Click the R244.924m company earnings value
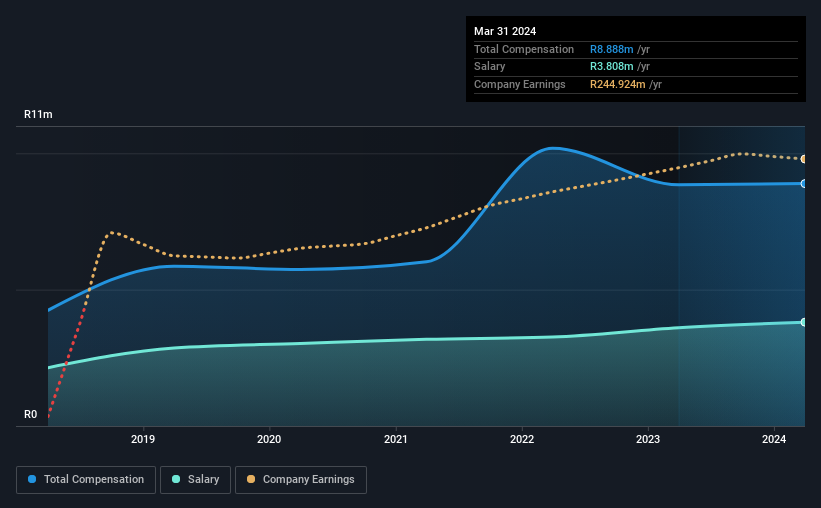This screenshot has height=508, width=821. 617,84
